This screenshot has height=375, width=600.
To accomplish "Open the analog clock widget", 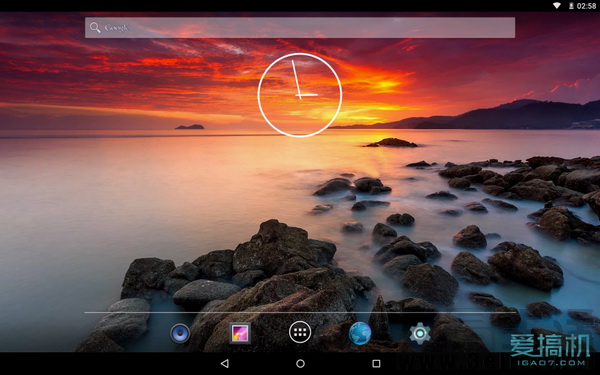I will tap(300, 95).
